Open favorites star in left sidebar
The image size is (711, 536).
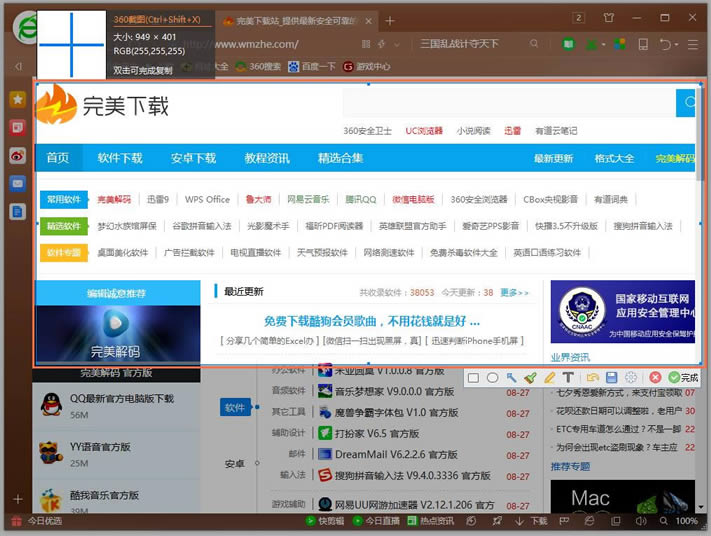click(18, 99)
